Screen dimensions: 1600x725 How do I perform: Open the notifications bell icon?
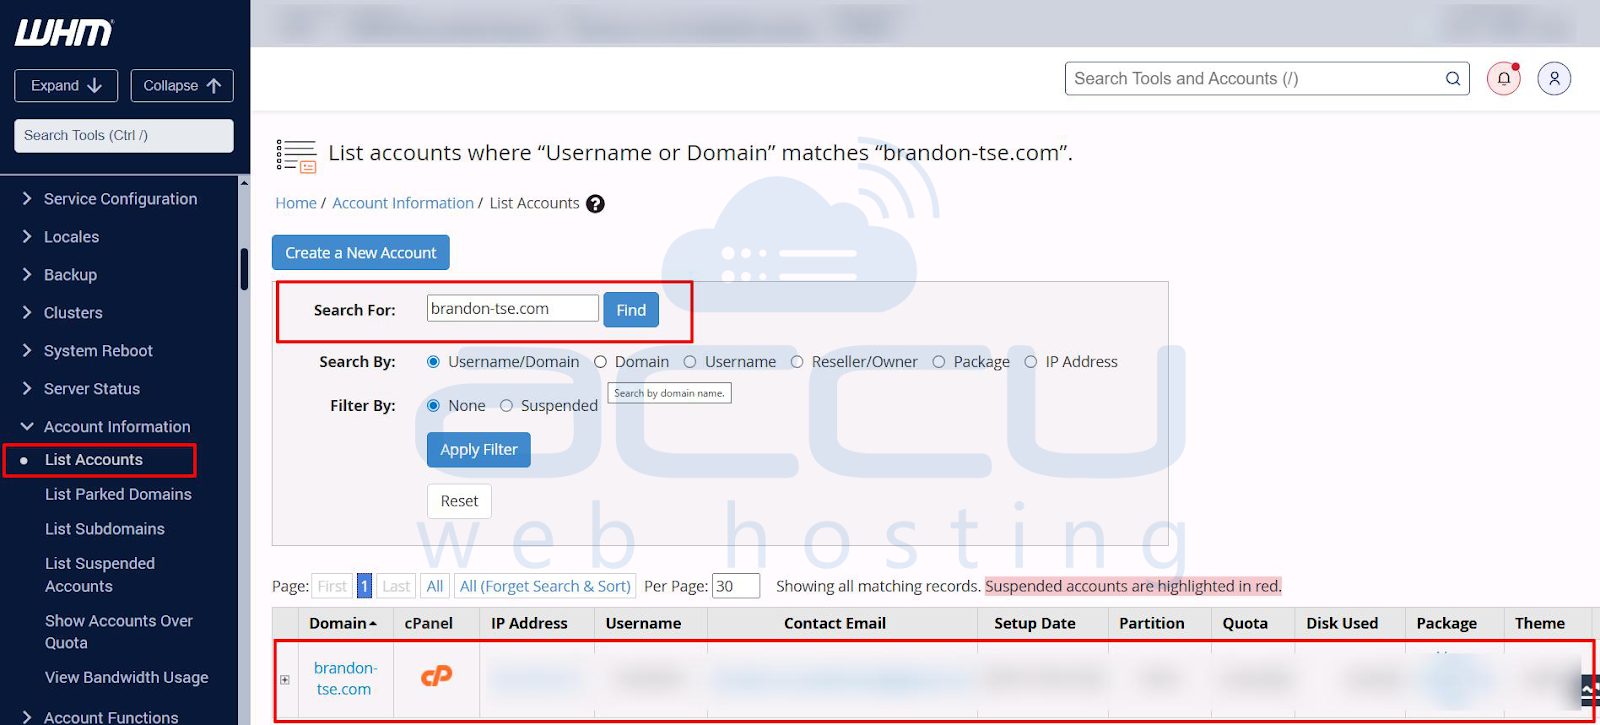coord(1503,78)
